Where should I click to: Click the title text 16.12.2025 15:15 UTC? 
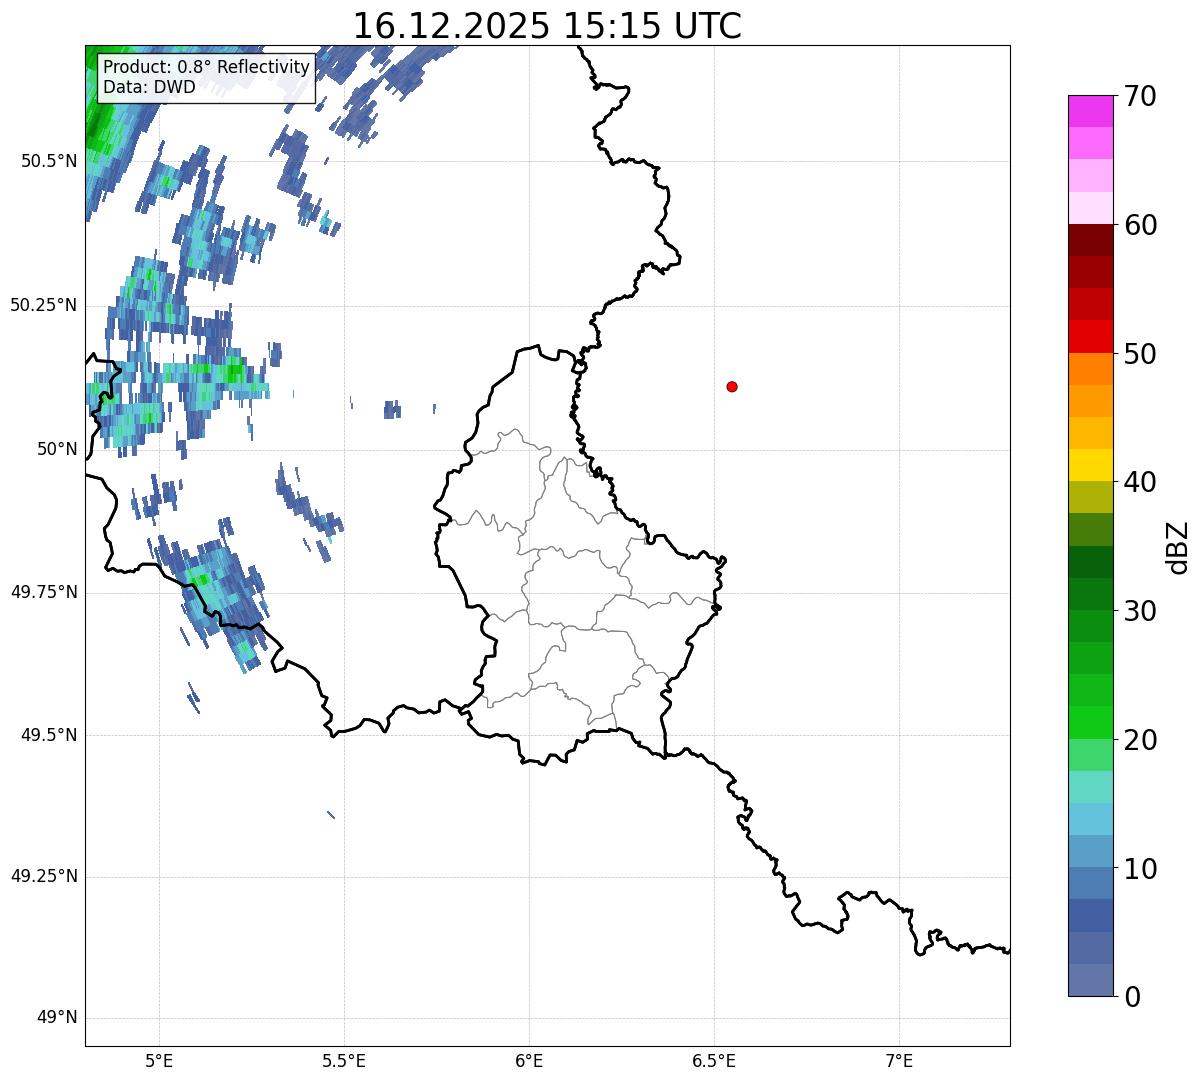point(547,25)
